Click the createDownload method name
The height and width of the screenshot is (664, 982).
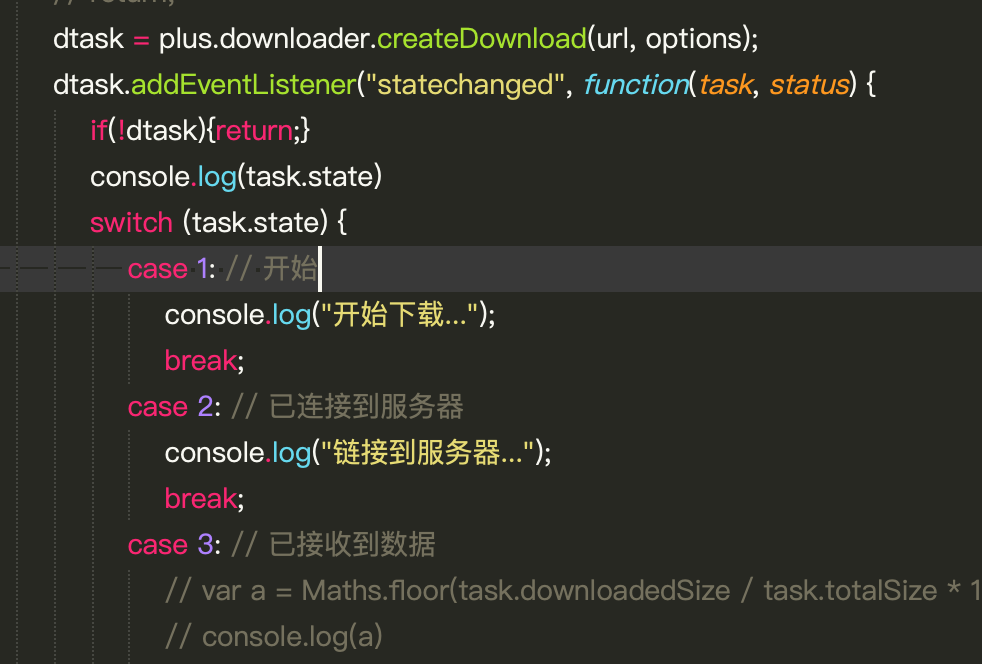[480, 39]
